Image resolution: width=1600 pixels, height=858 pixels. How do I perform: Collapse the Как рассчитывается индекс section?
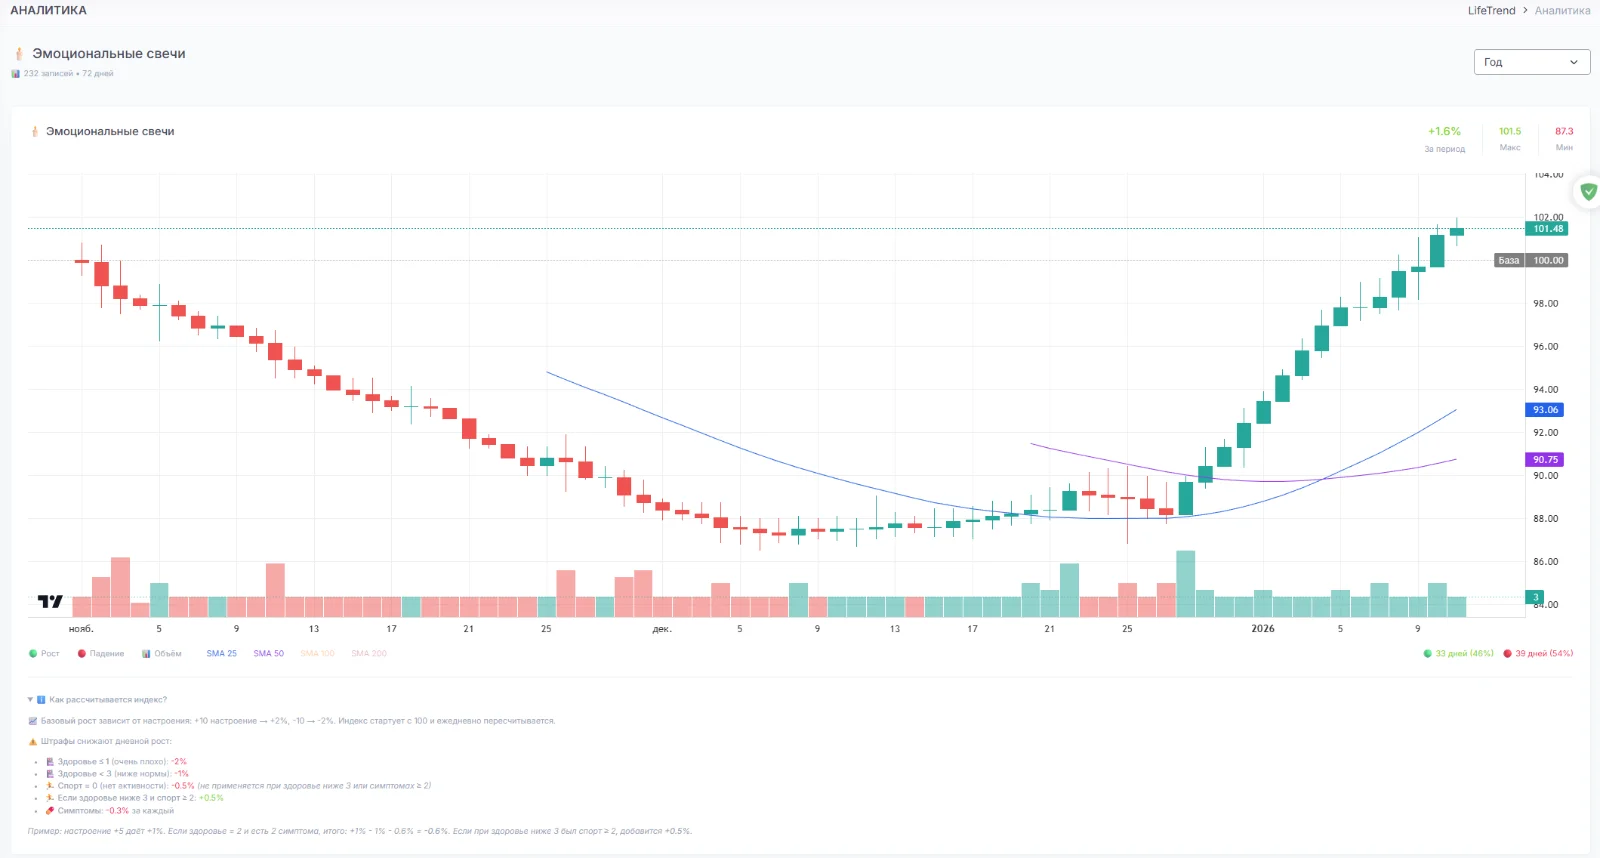(x=30, y=700)
